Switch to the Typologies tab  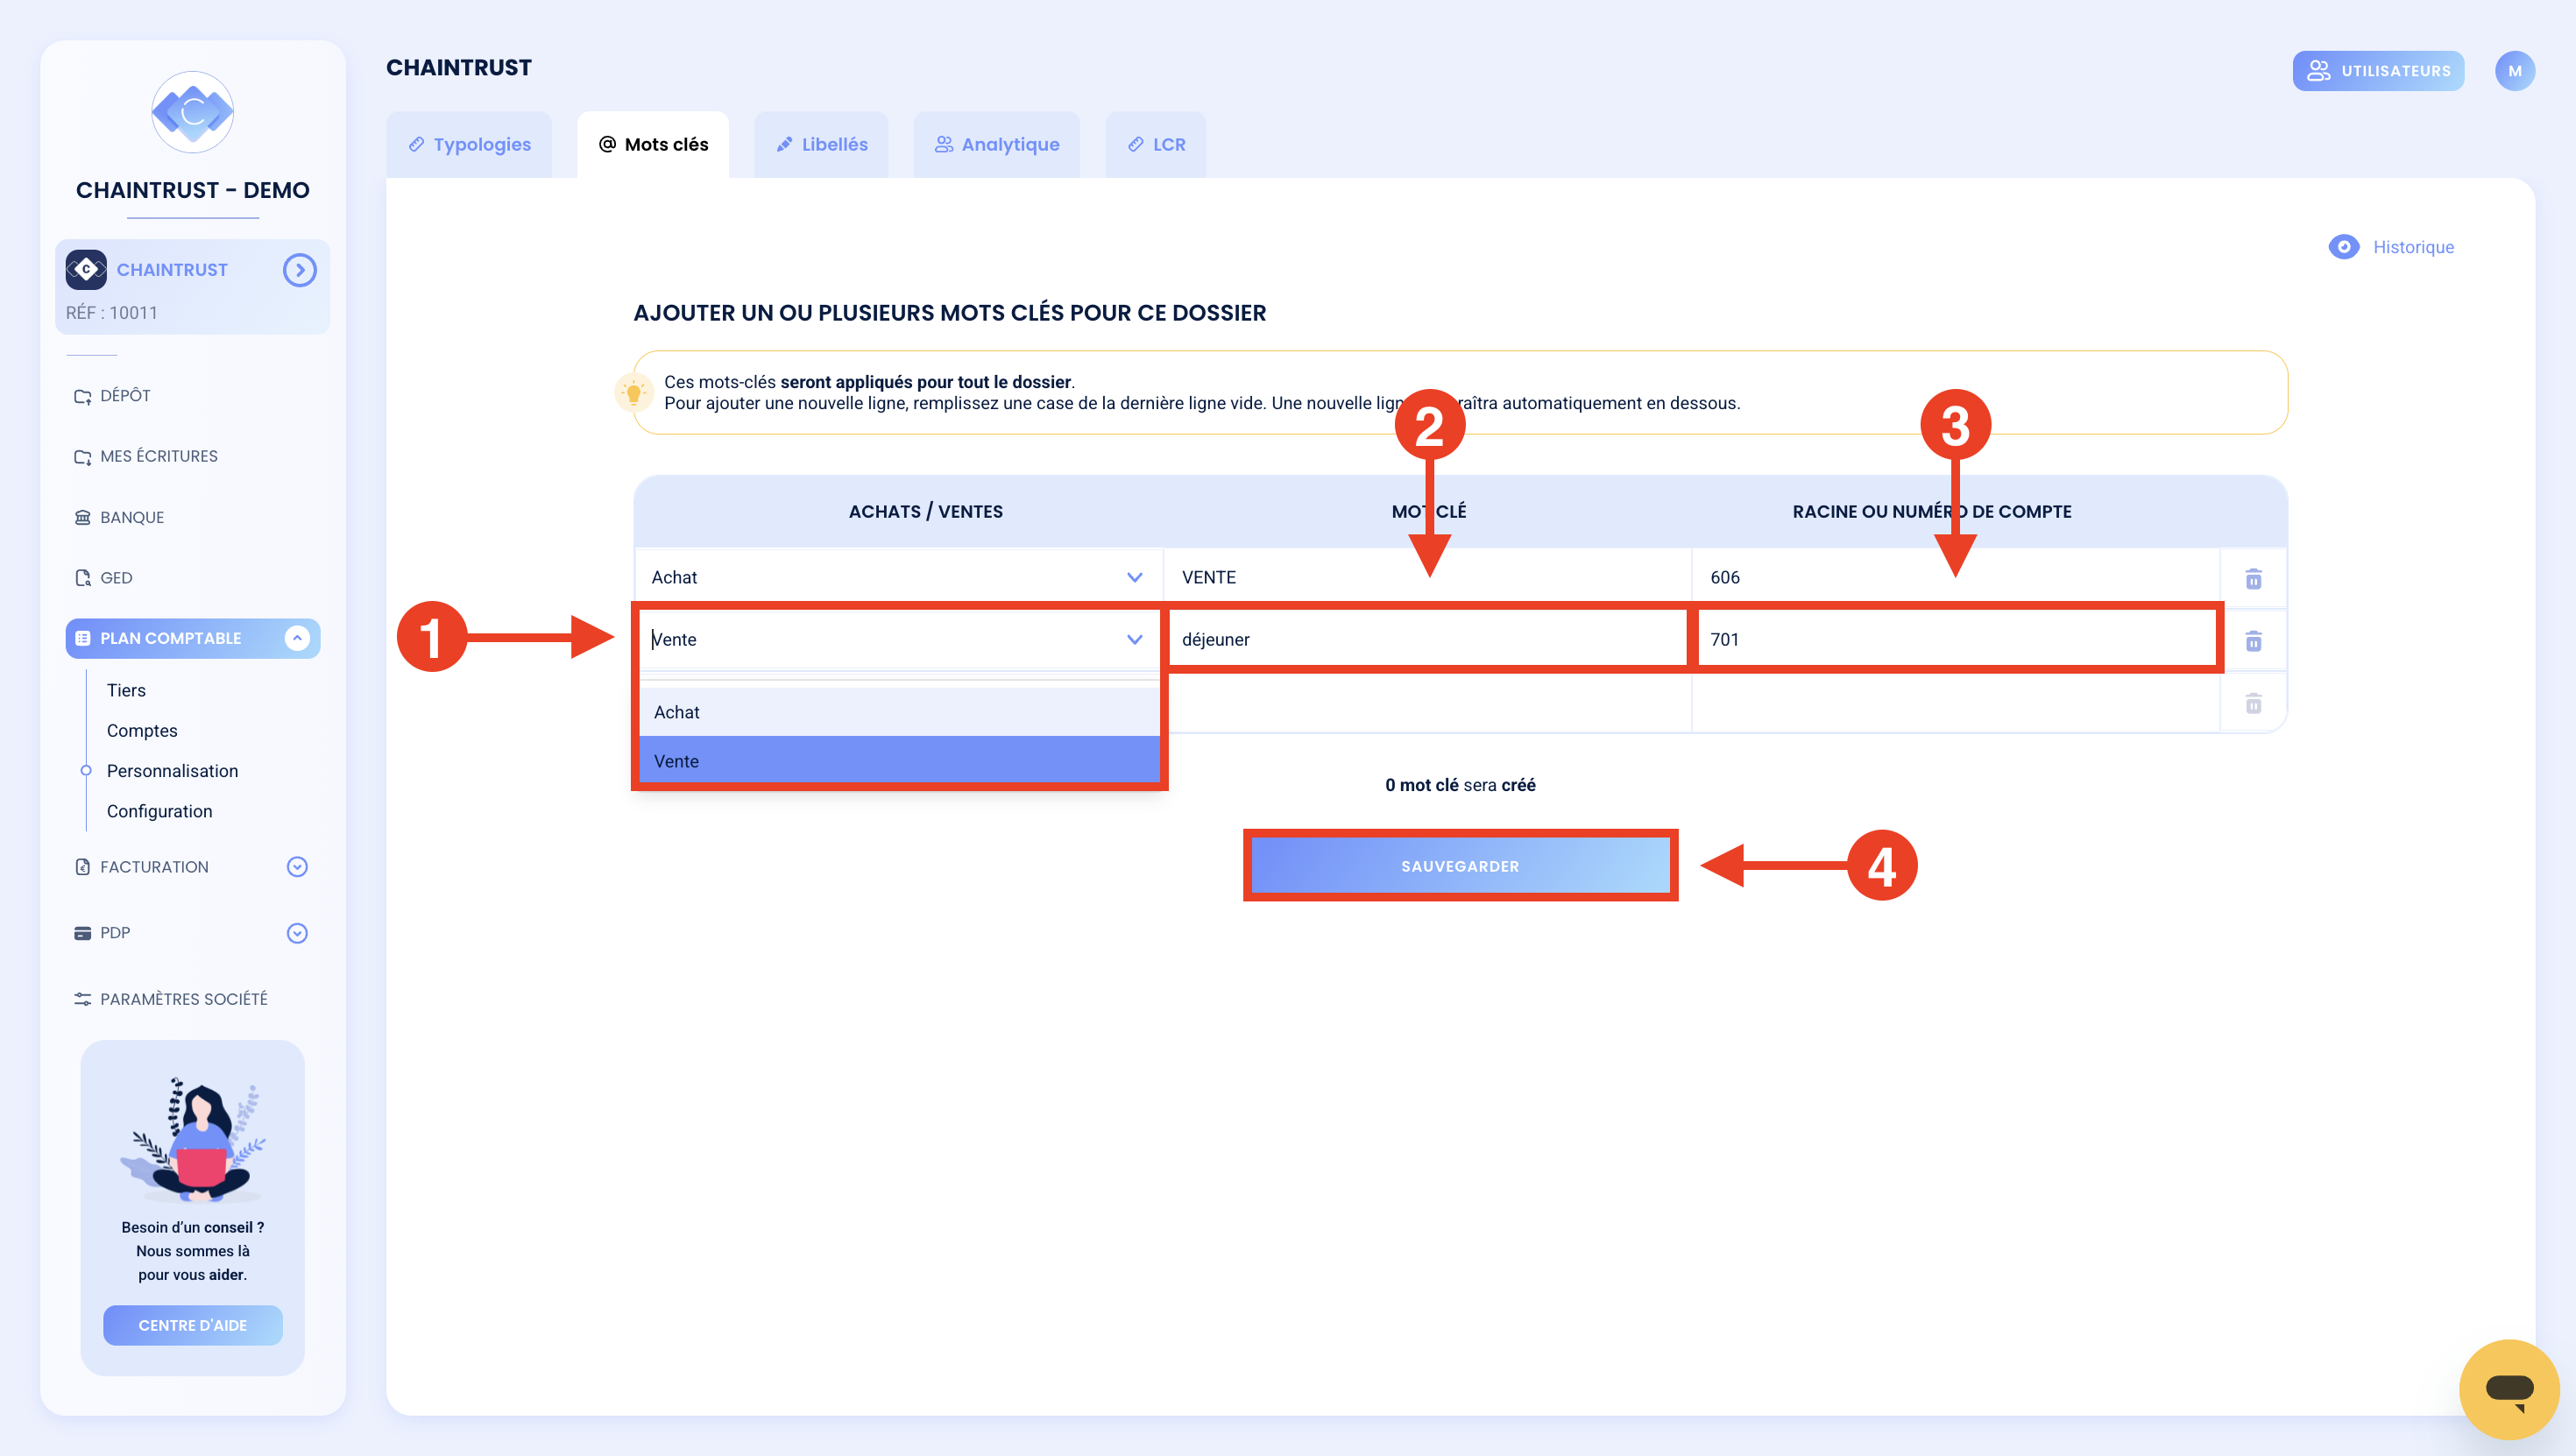coord(469,144)
